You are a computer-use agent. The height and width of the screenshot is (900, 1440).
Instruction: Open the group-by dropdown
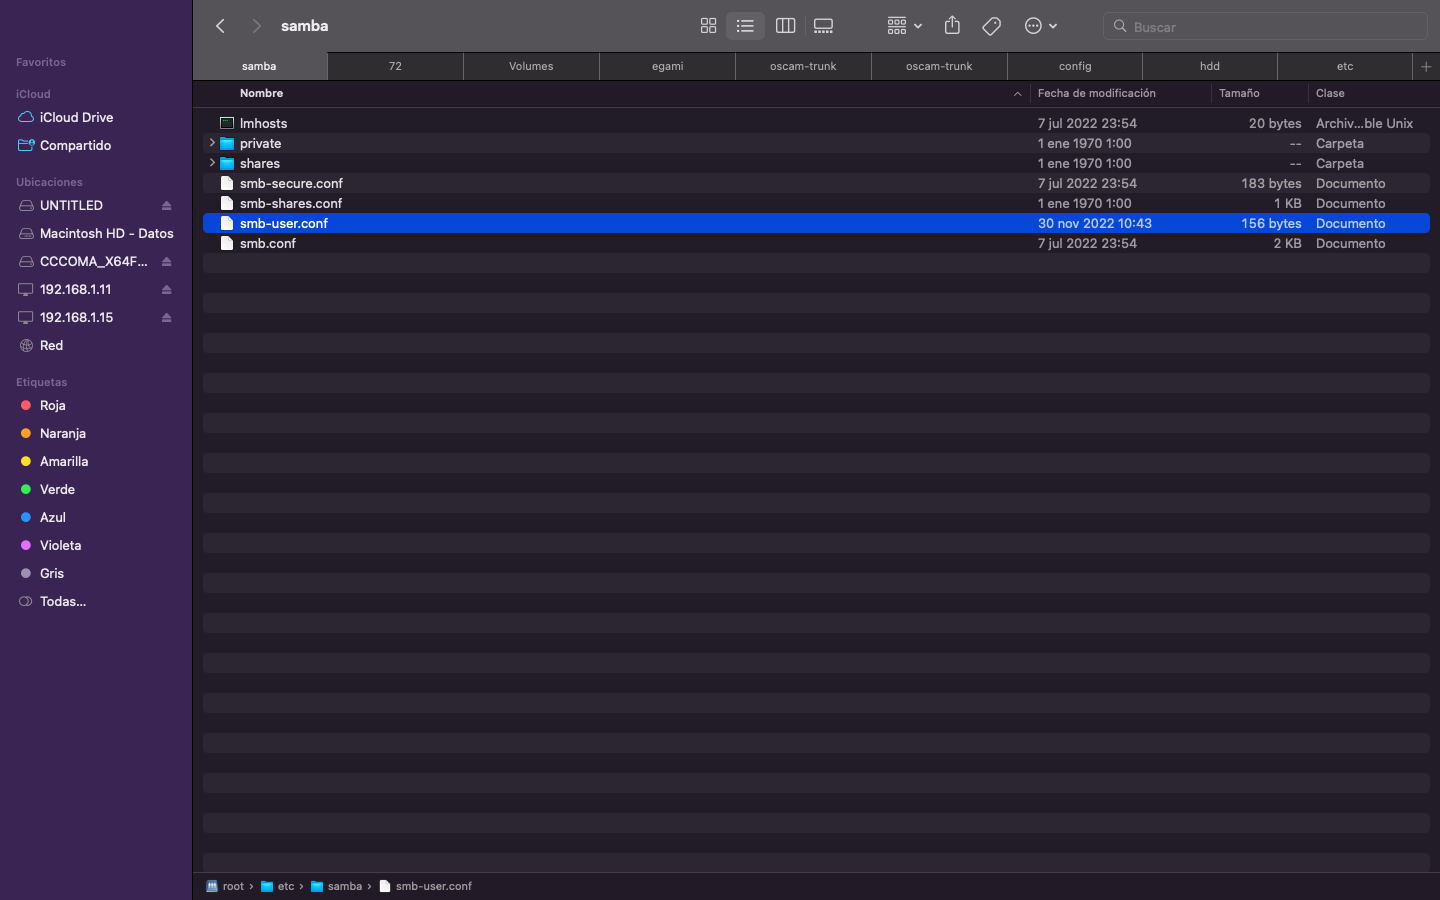904,26
